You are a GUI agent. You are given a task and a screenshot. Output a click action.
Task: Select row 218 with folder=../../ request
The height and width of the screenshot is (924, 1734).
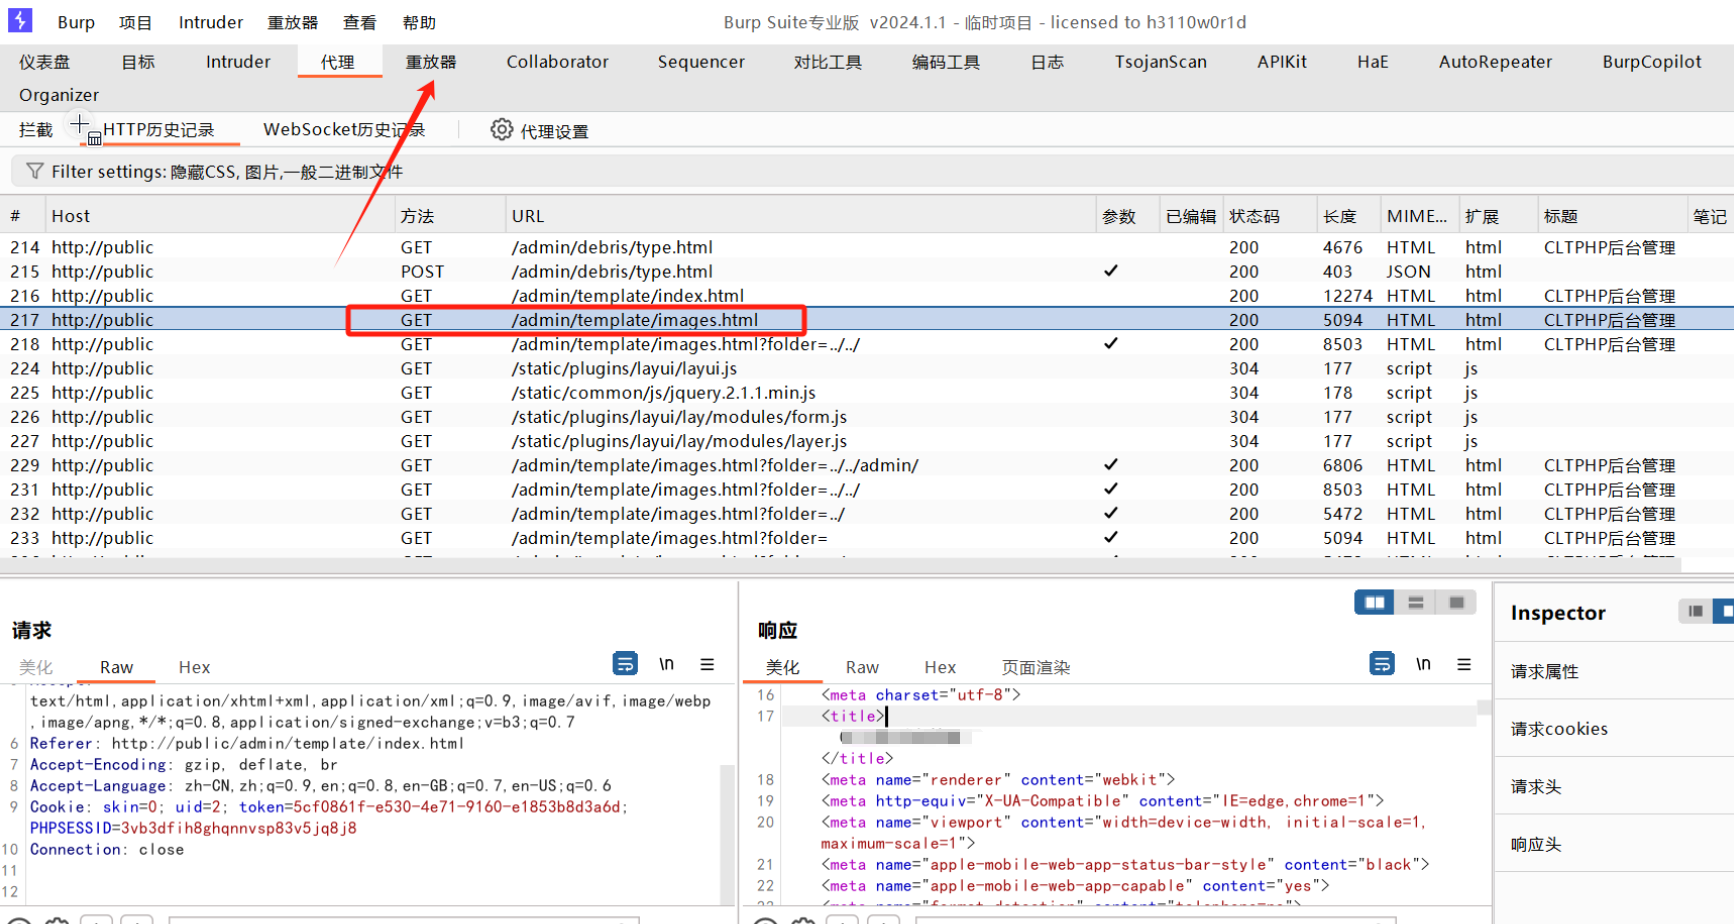tap(685, 344)
